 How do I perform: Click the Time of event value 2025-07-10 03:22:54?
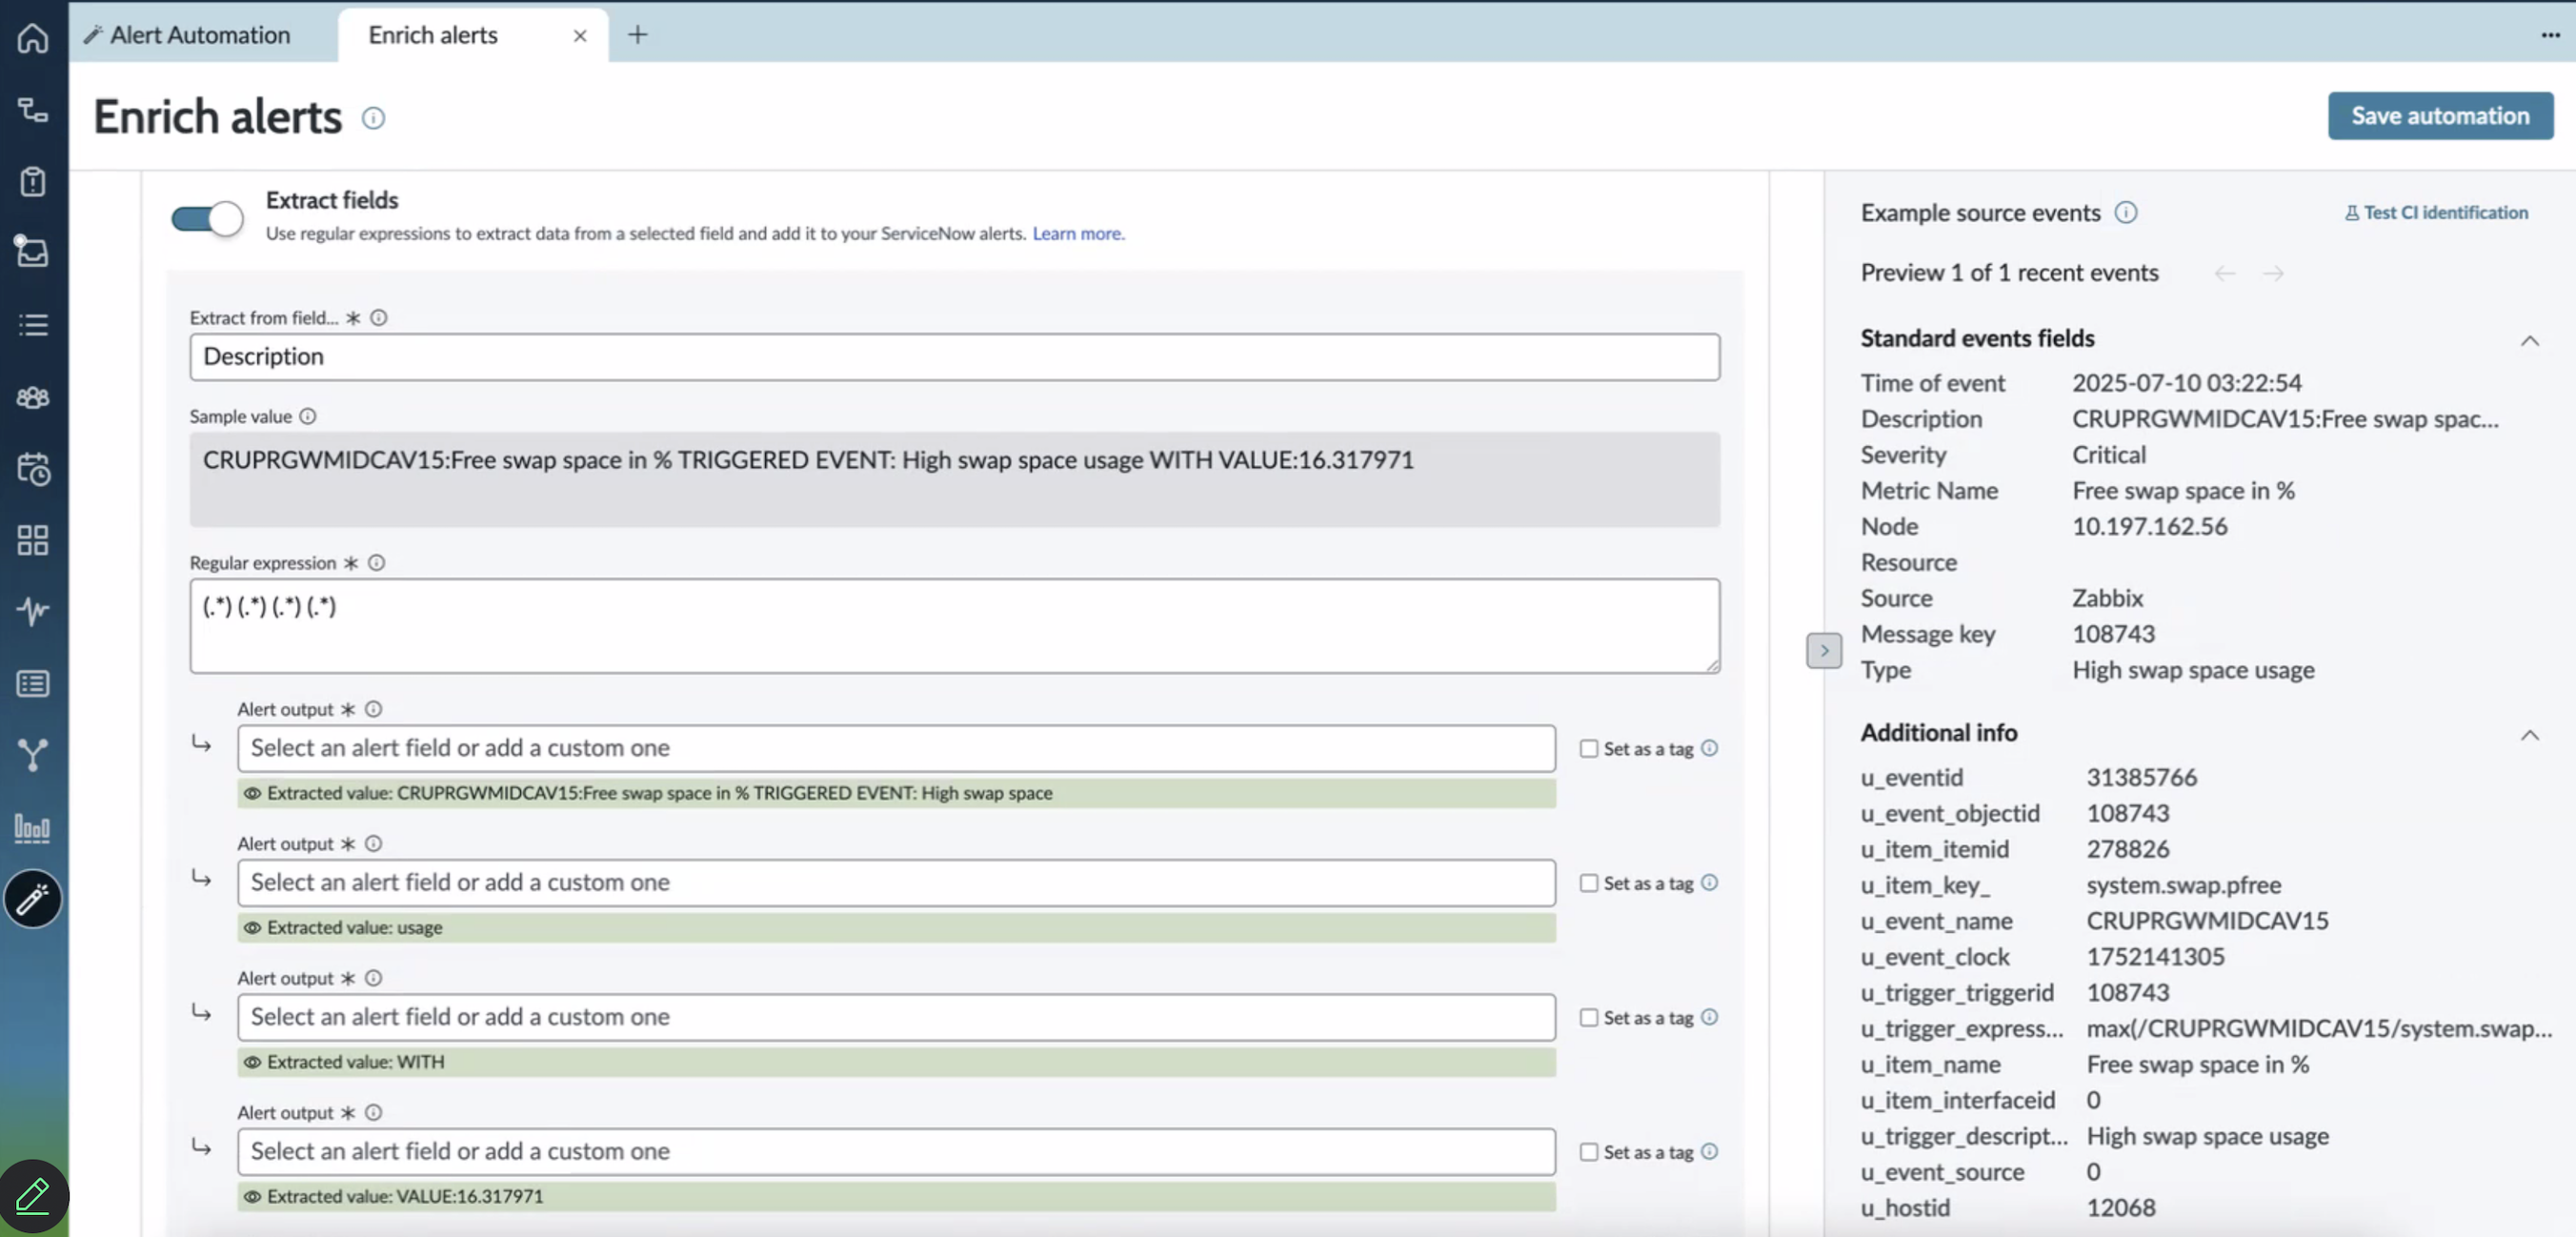2186,383
